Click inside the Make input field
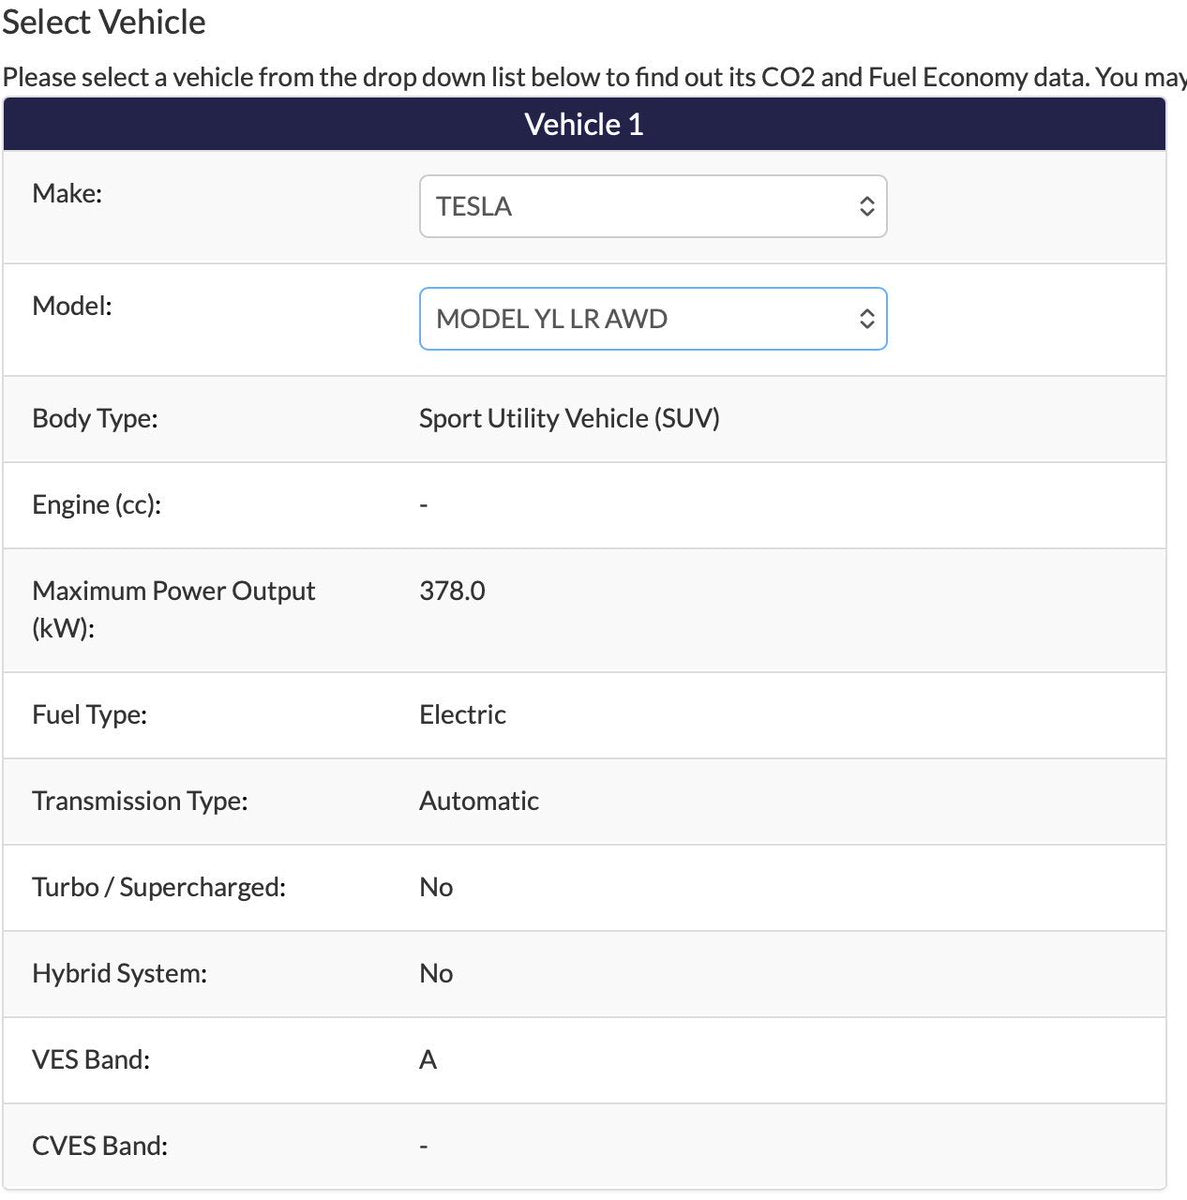The width and height of the screenshot is (1187, 1200). coord(600,206)
